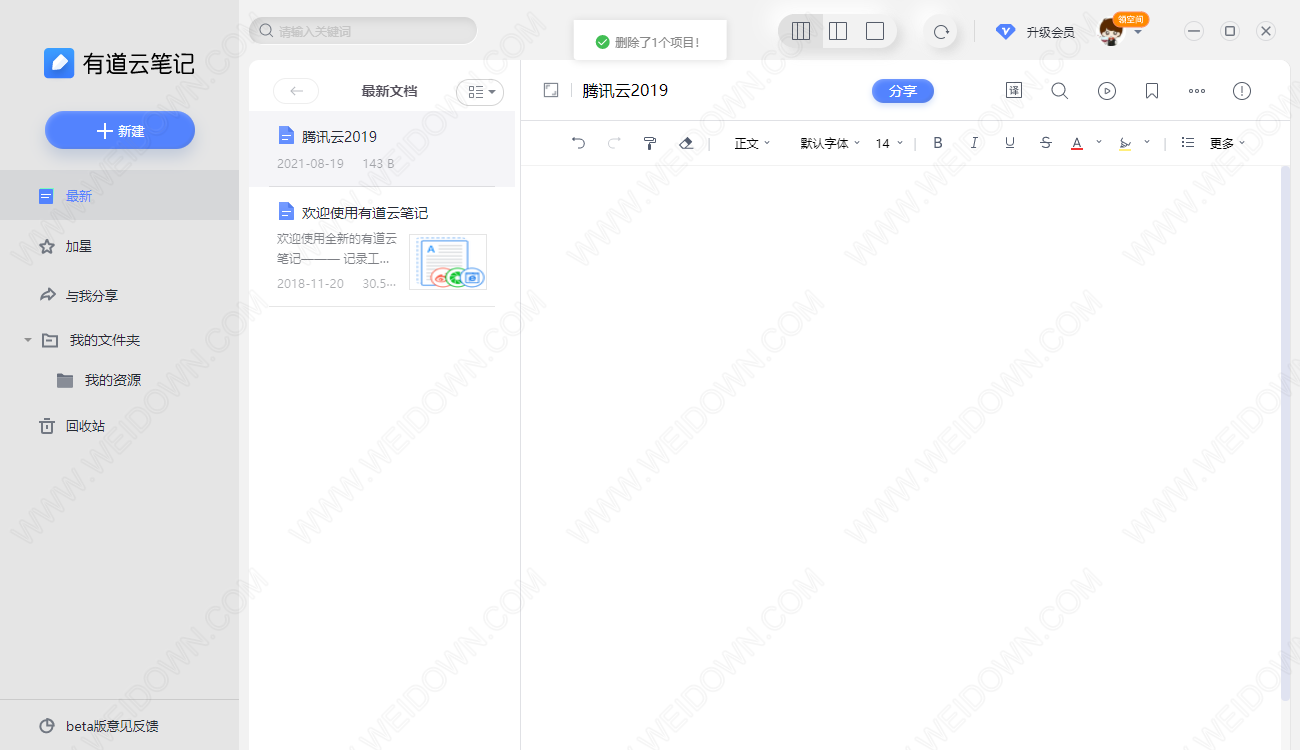Toggle italic formatting
Viewport: 1300px width, 750px height.
tap(974, 143)
